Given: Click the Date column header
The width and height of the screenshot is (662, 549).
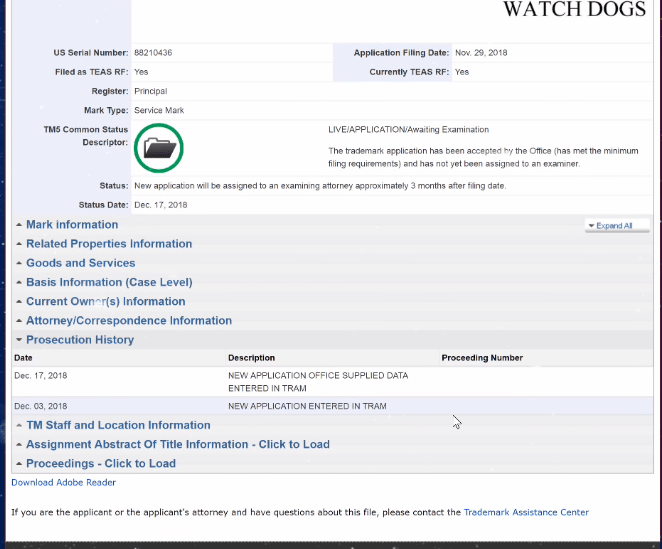Looking at the screenshot, I should pos(23,358).
